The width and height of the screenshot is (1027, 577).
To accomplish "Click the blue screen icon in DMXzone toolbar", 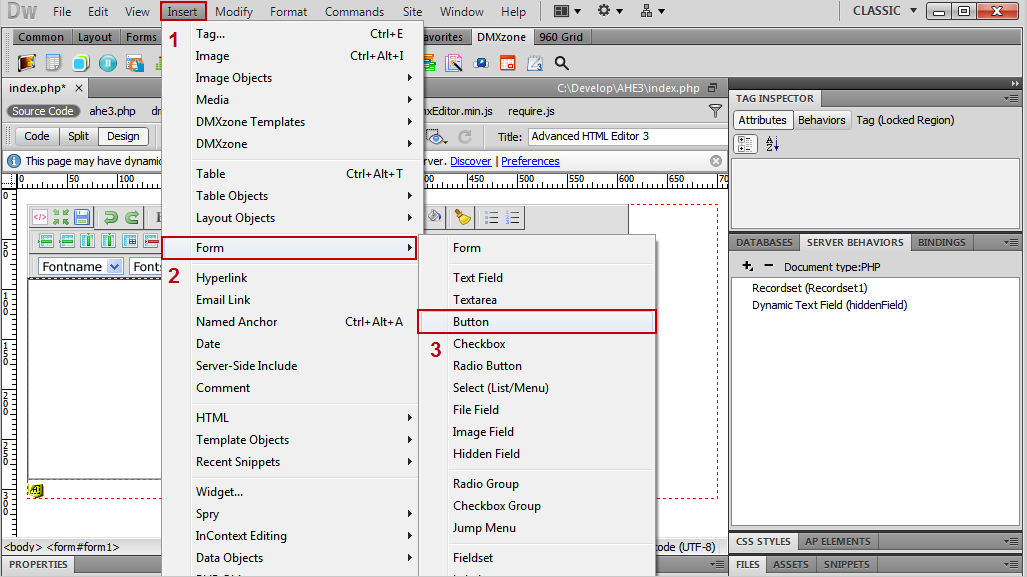I will pos(481,63).
